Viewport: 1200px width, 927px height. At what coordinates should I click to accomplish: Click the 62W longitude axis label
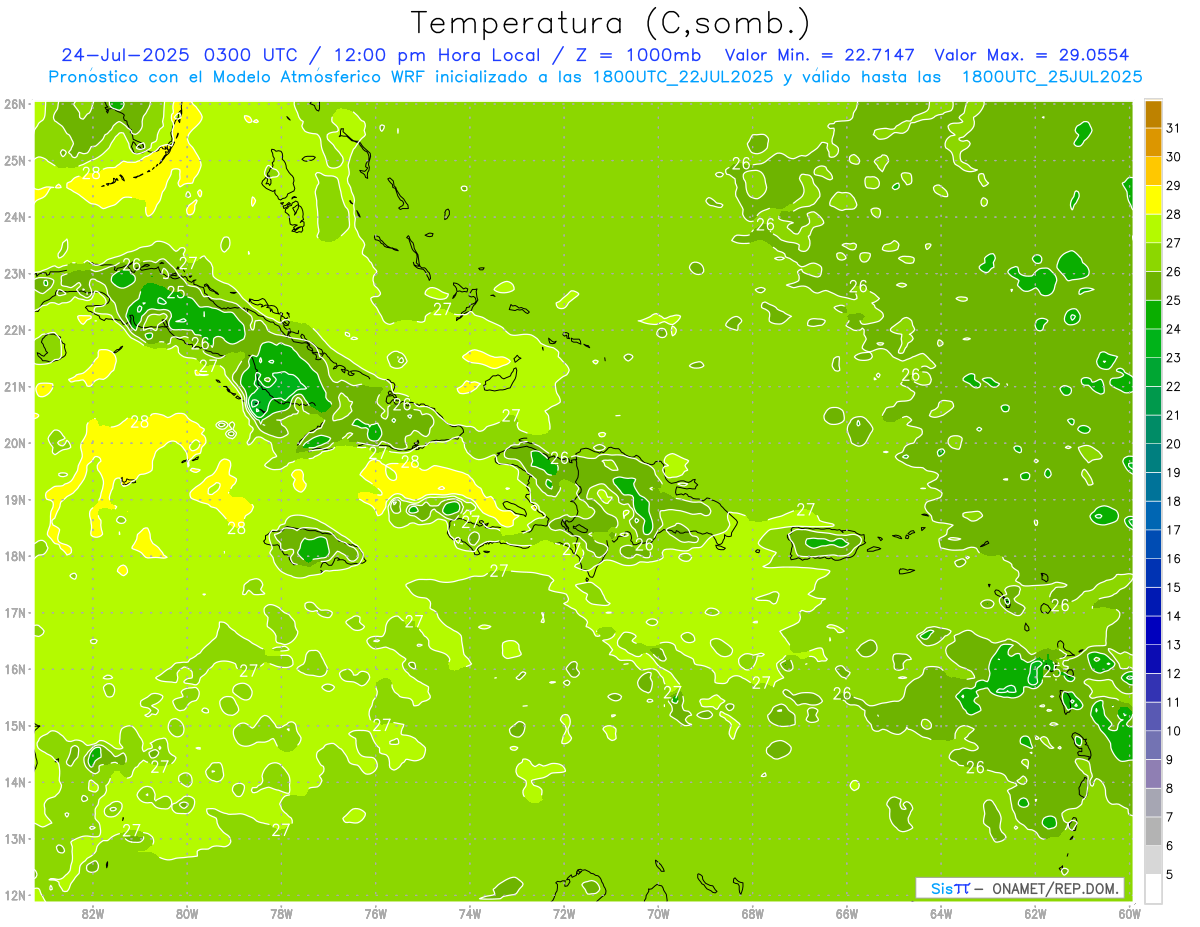(1035, 913)
